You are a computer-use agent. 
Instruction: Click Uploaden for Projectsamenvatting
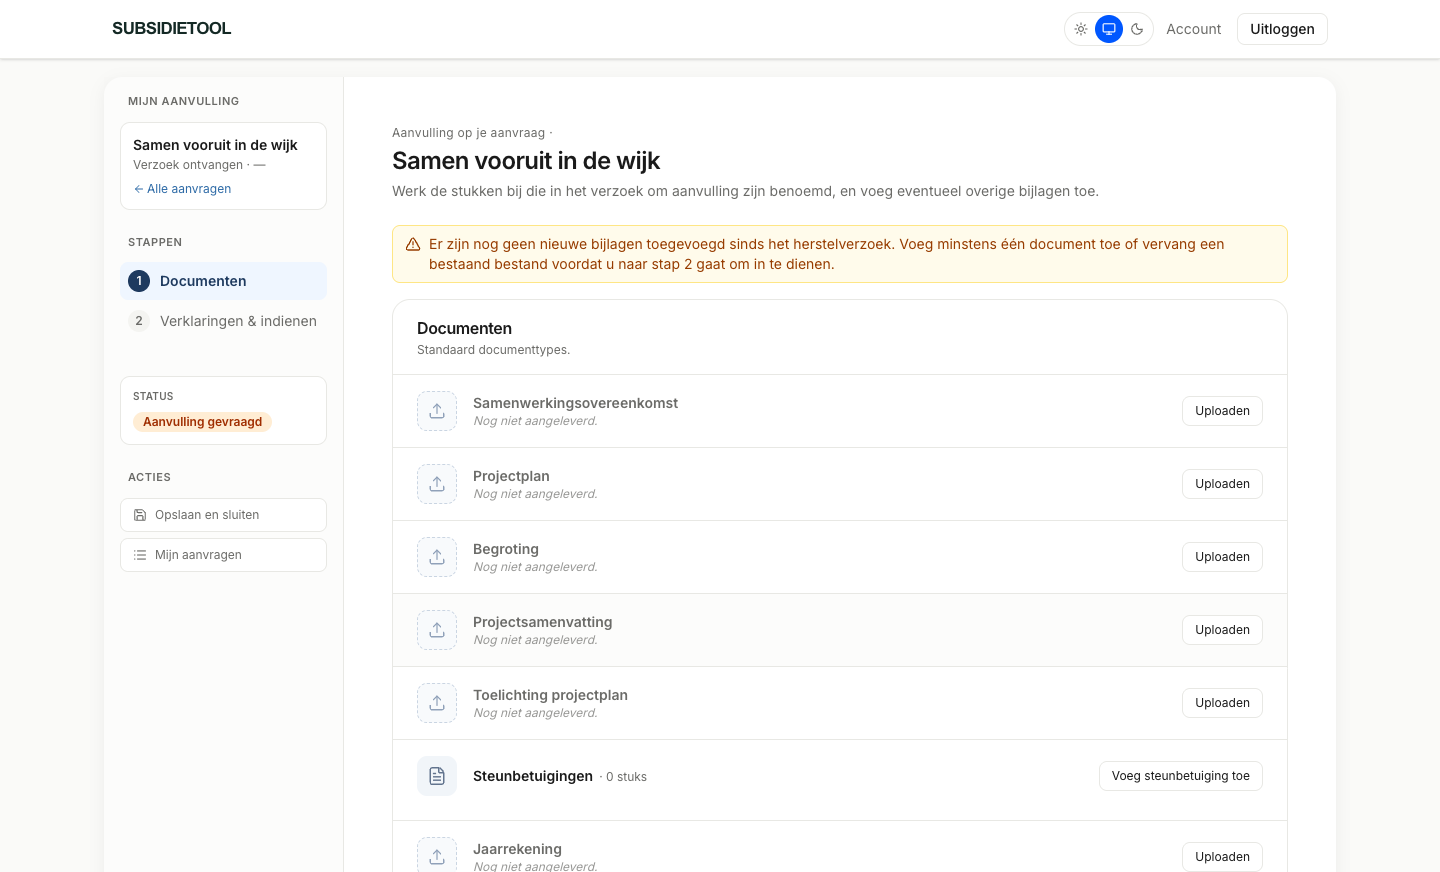[x=1222, y=630]
